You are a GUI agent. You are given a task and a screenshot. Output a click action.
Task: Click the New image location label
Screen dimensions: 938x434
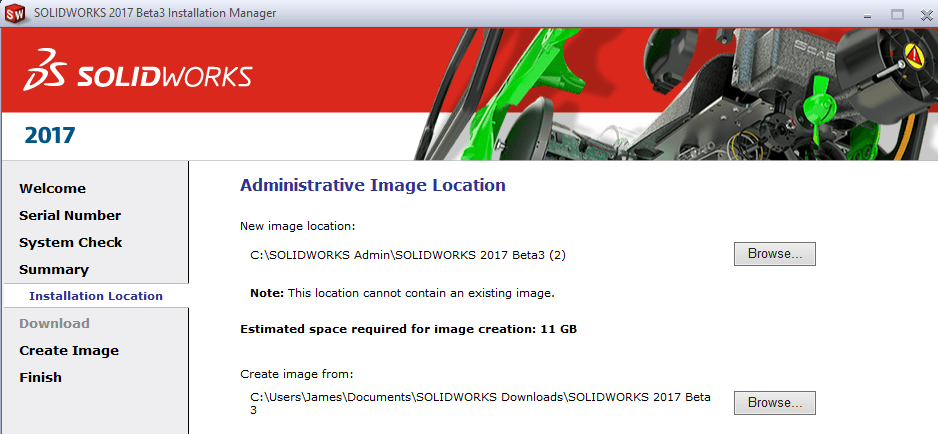tap(298, 226)
